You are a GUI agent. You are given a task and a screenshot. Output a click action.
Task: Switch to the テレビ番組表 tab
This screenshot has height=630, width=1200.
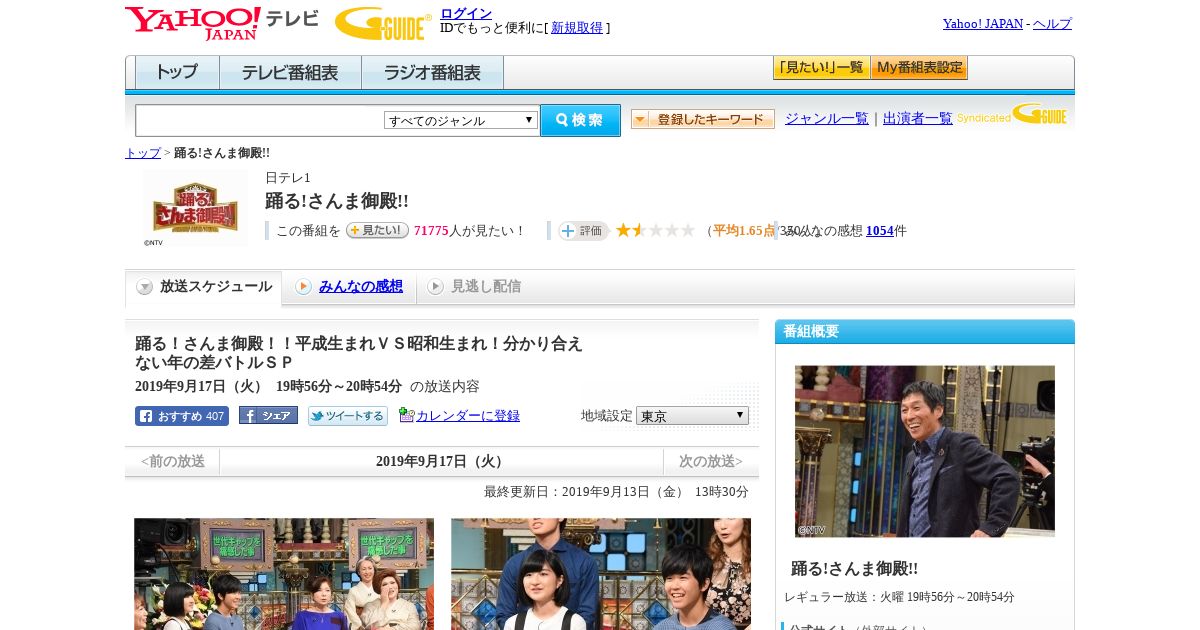pos(290,73)
